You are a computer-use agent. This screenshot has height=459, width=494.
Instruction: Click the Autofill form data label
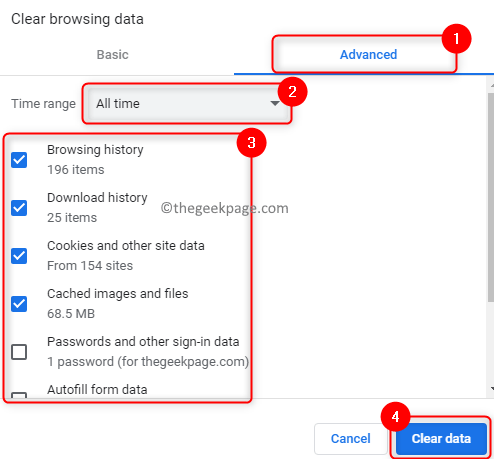(x=97, y=389)
